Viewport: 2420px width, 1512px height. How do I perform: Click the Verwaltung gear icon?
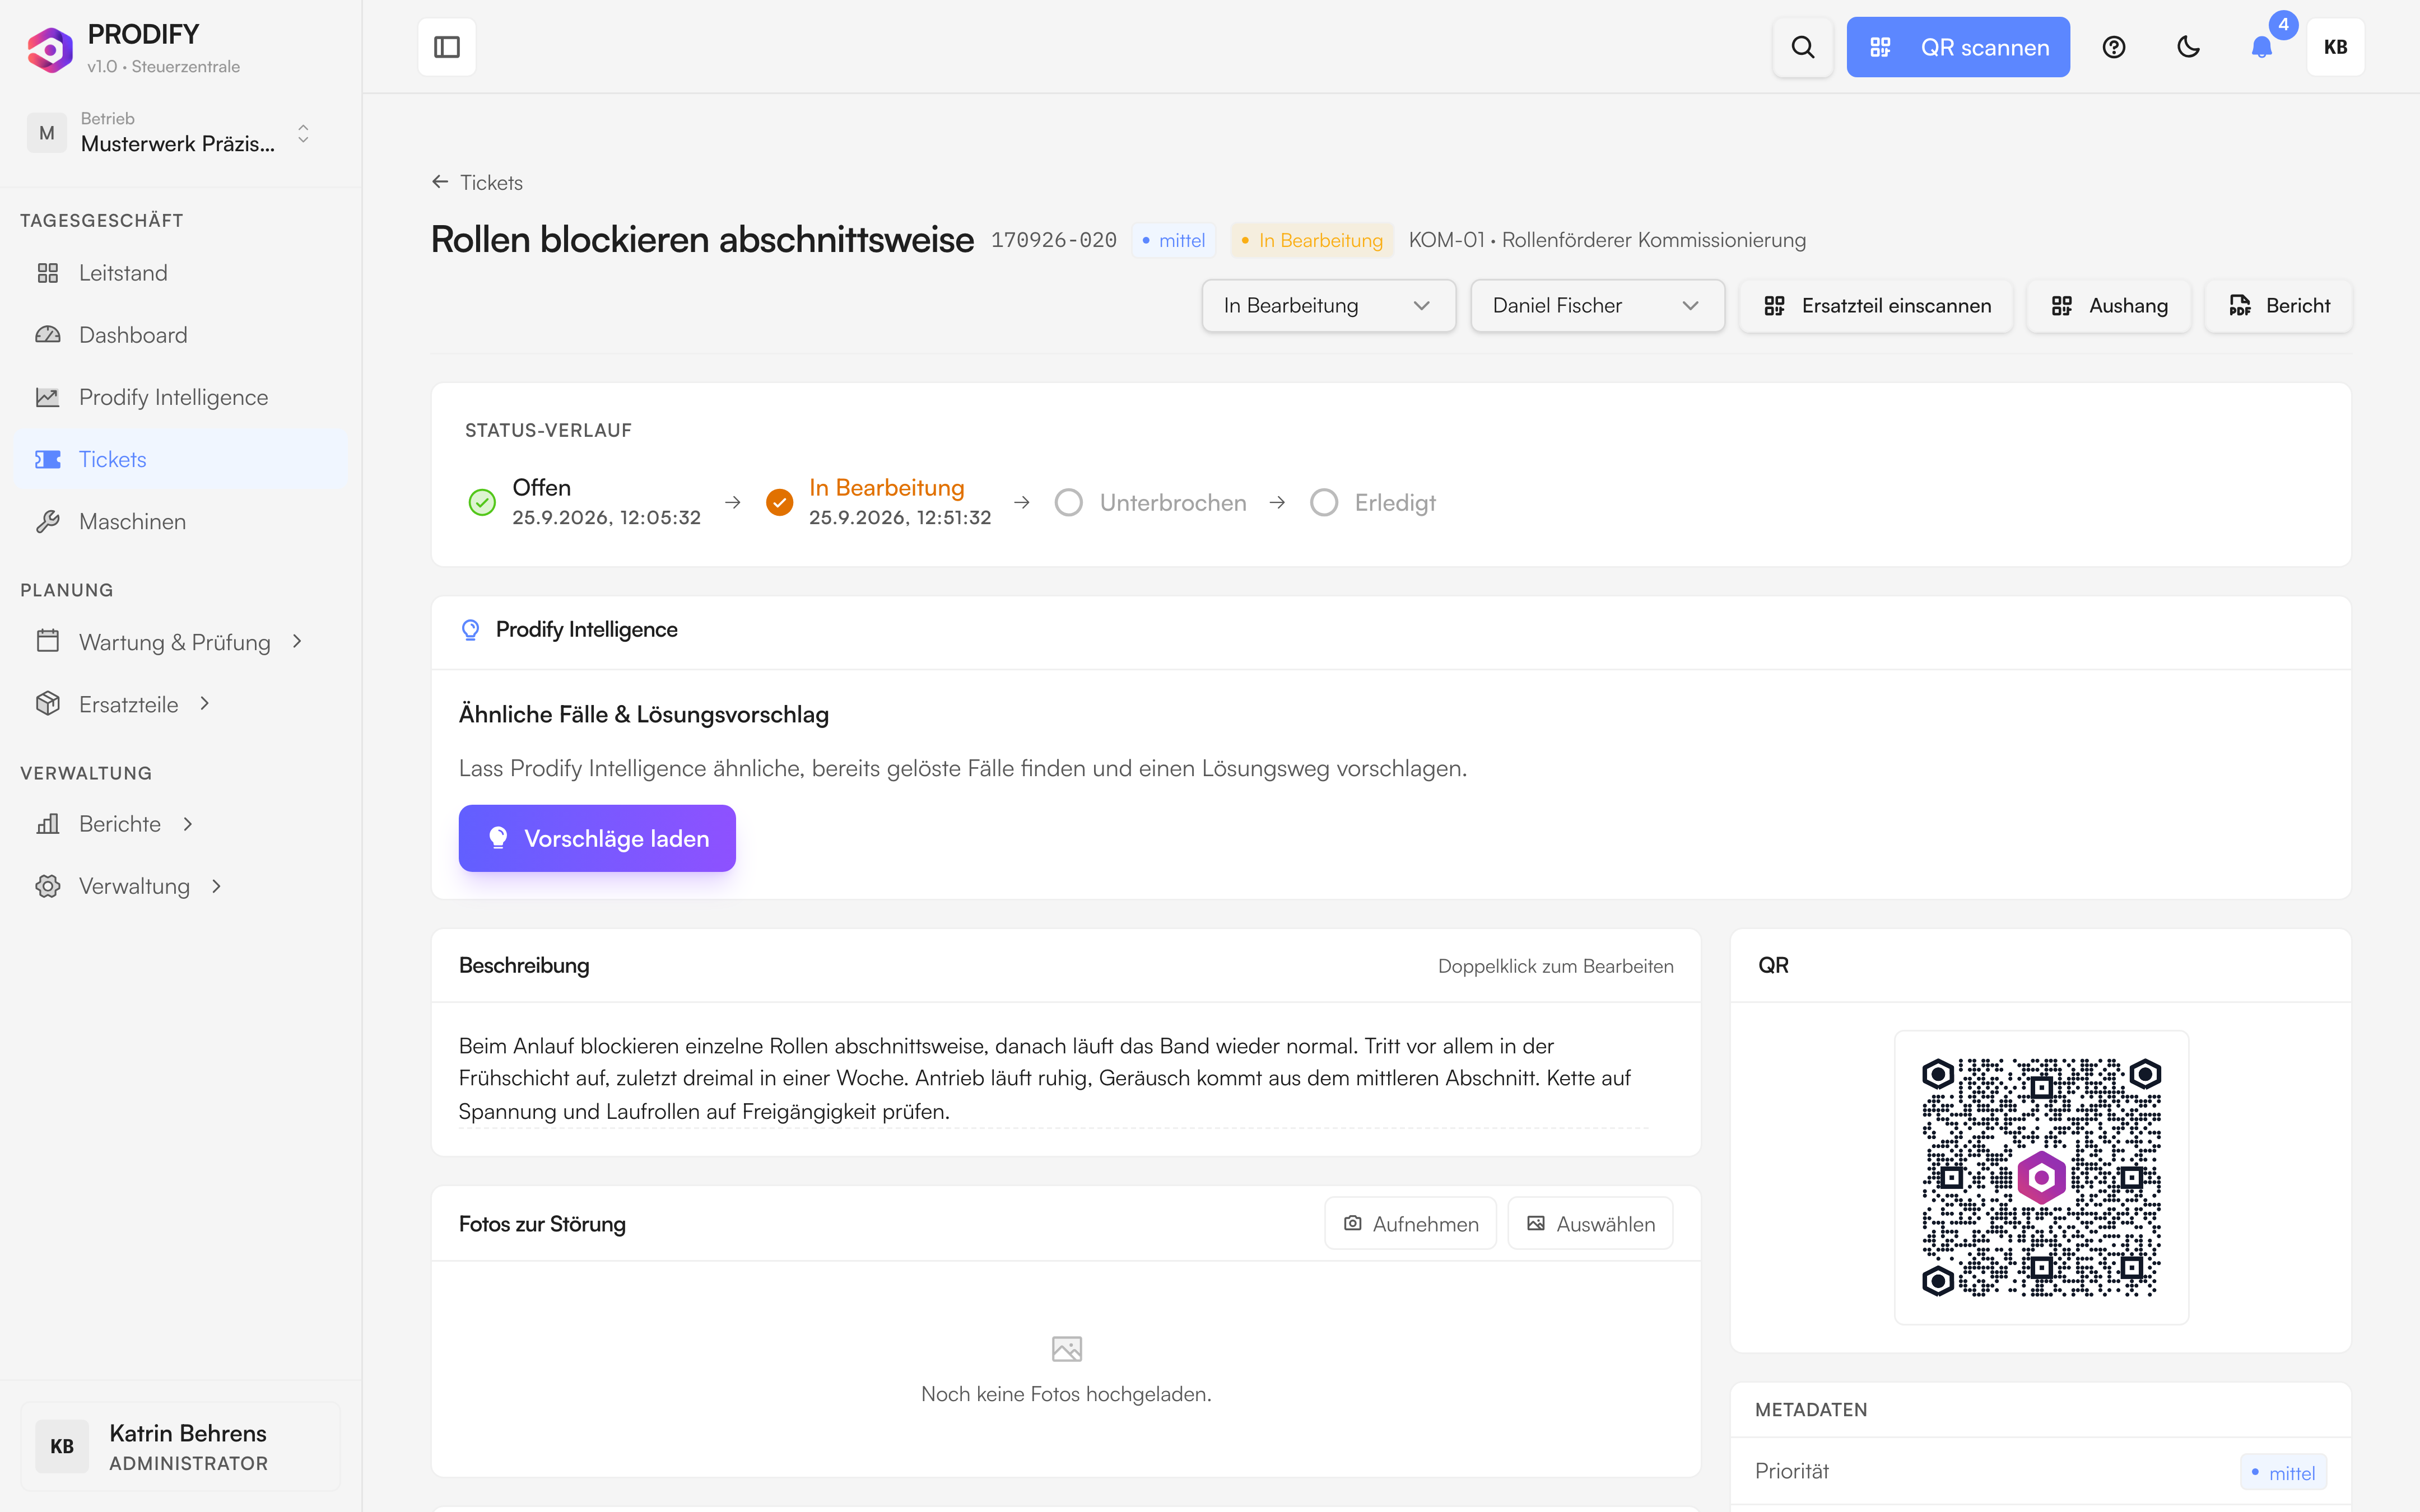pyautogui.click(x=47, y=886)
